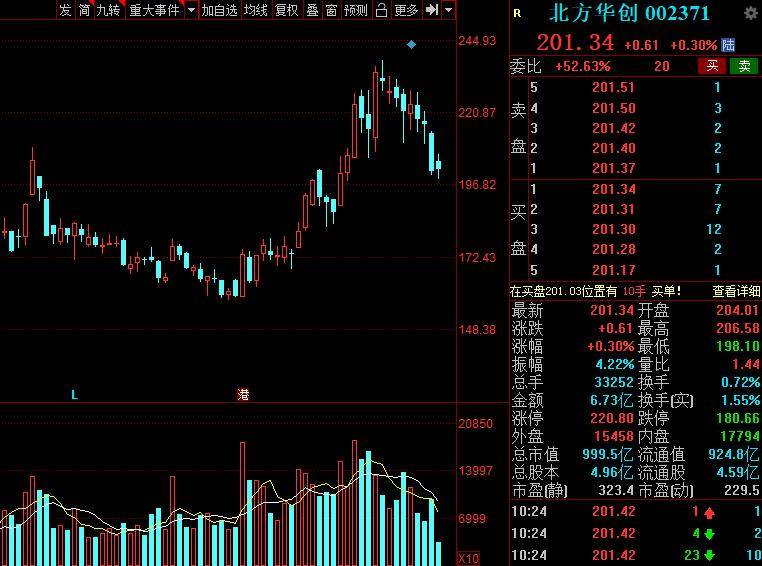This screenshot has width=762, height=566.
Task: Click the 窗 window button
Action: [331, 10]
